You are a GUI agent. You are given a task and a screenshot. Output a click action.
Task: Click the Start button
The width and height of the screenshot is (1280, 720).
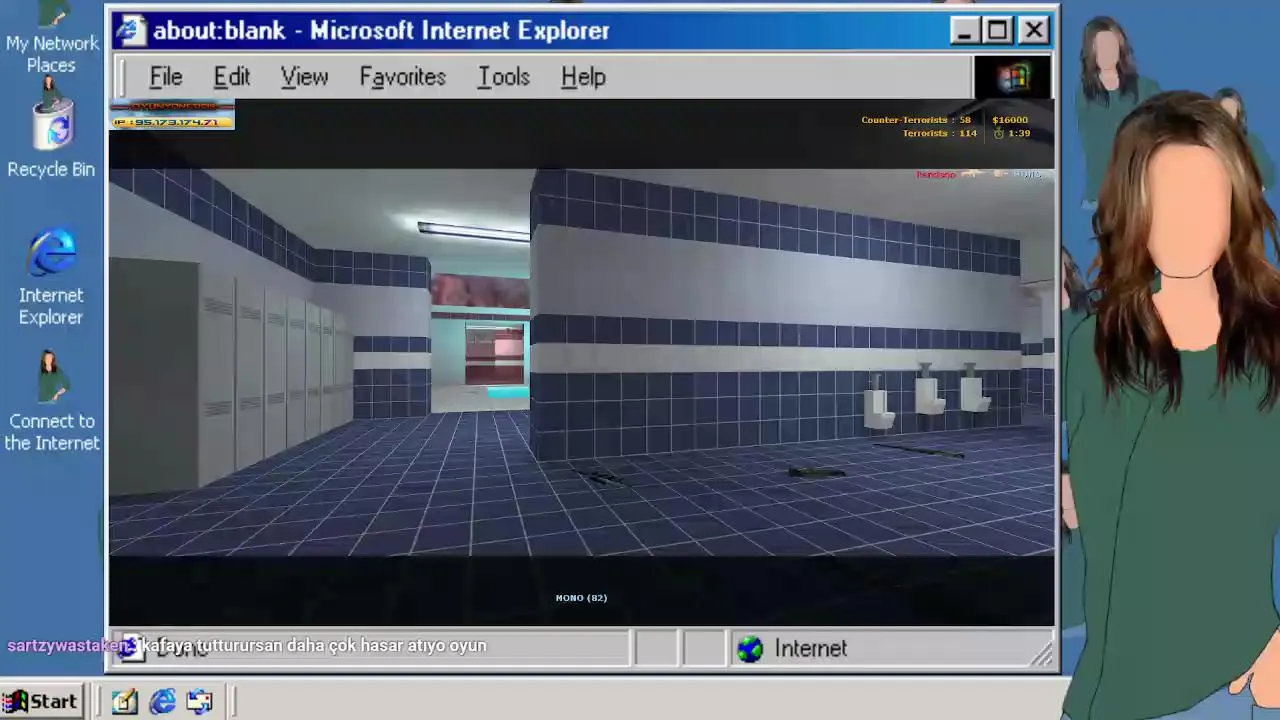tap(40, 701)
